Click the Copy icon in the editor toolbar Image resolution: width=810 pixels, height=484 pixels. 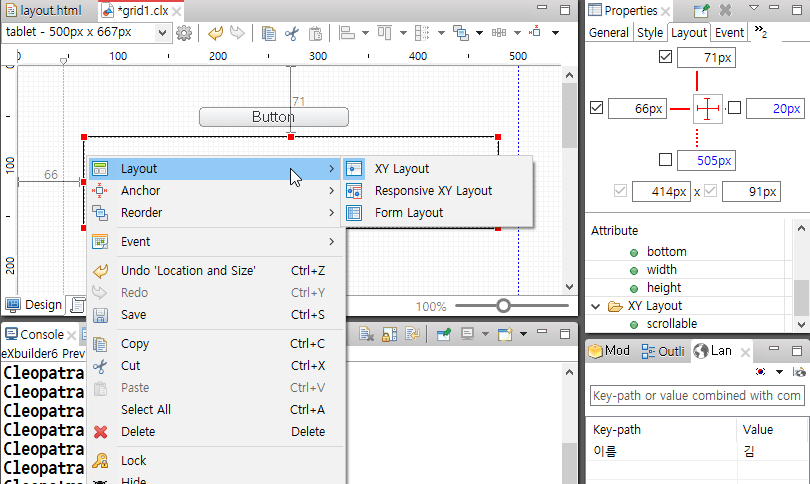click(x=269, y=33)
